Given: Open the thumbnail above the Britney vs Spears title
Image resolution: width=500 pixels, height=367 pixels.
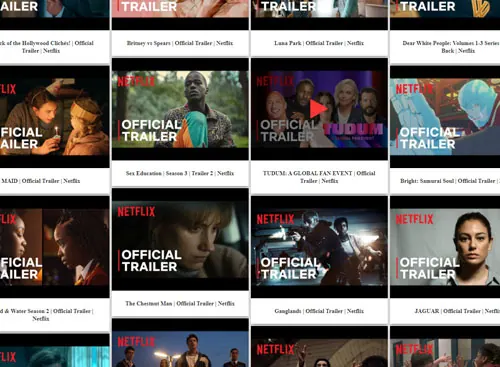Looking at the screenshot, I should (x=180, y=15).
